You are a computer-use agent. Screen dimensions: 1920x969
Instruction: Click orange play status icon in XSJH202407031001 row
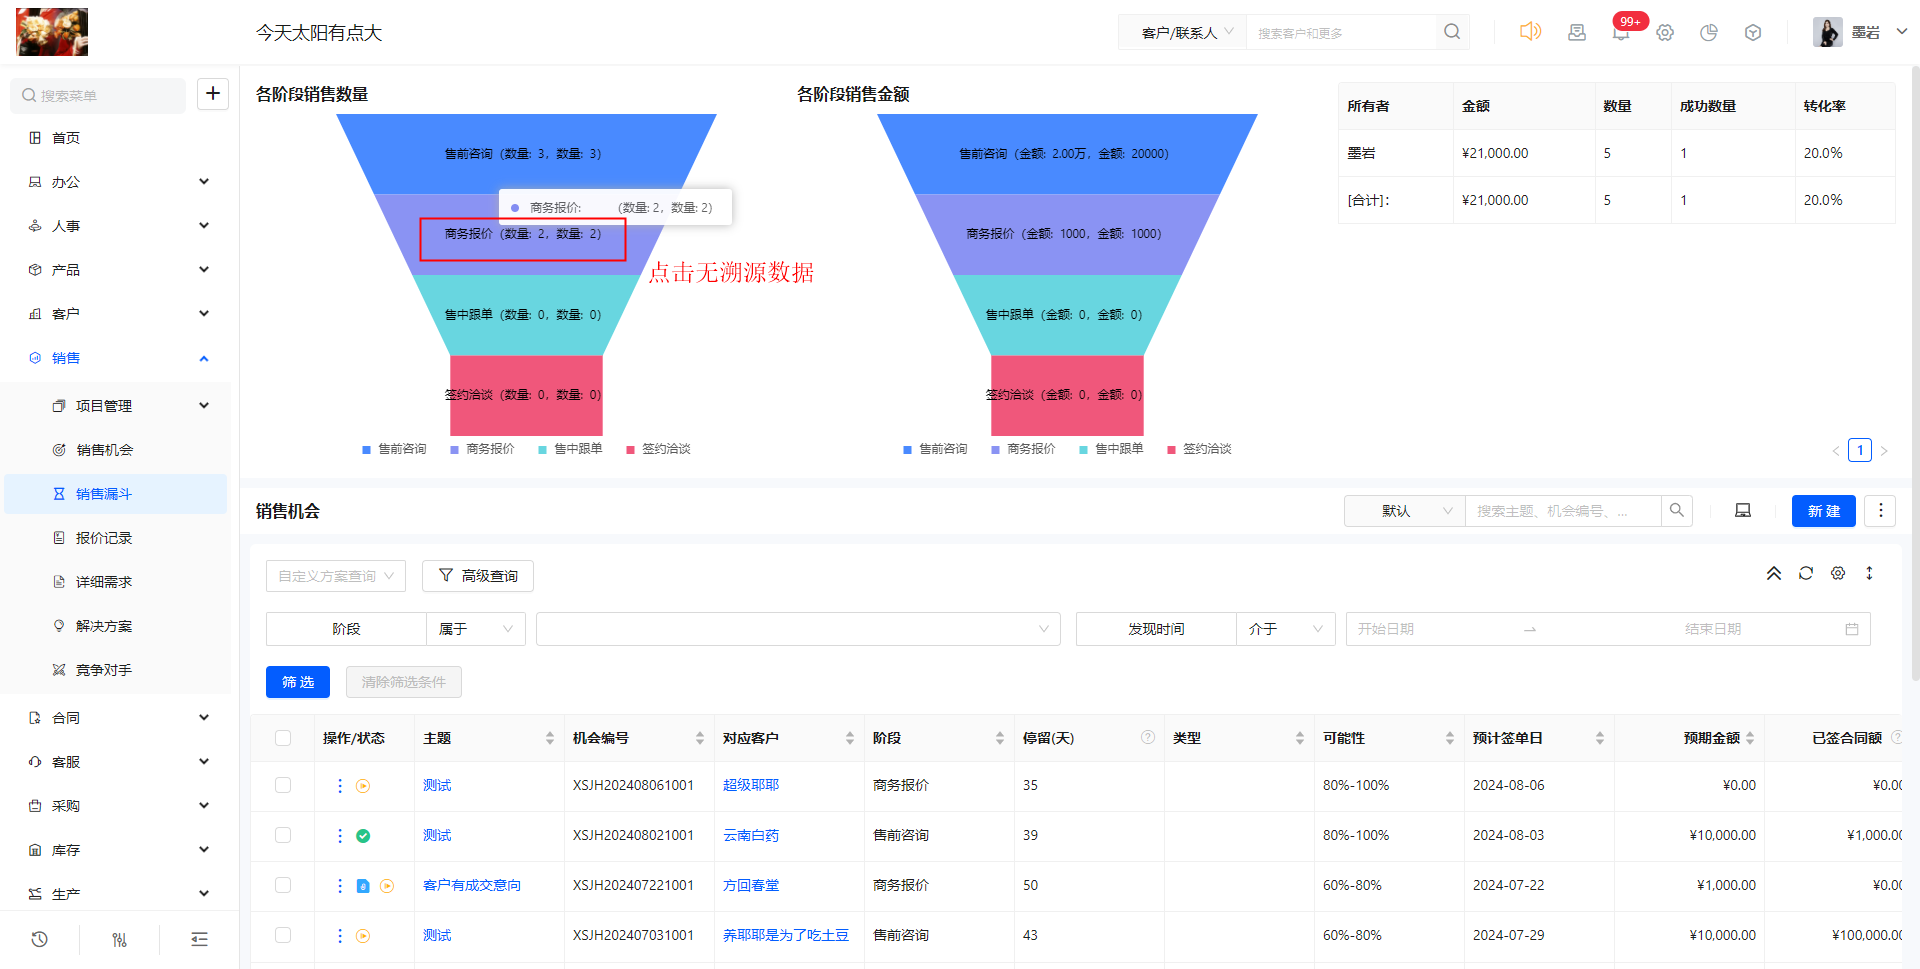click(x=363, y=936)
